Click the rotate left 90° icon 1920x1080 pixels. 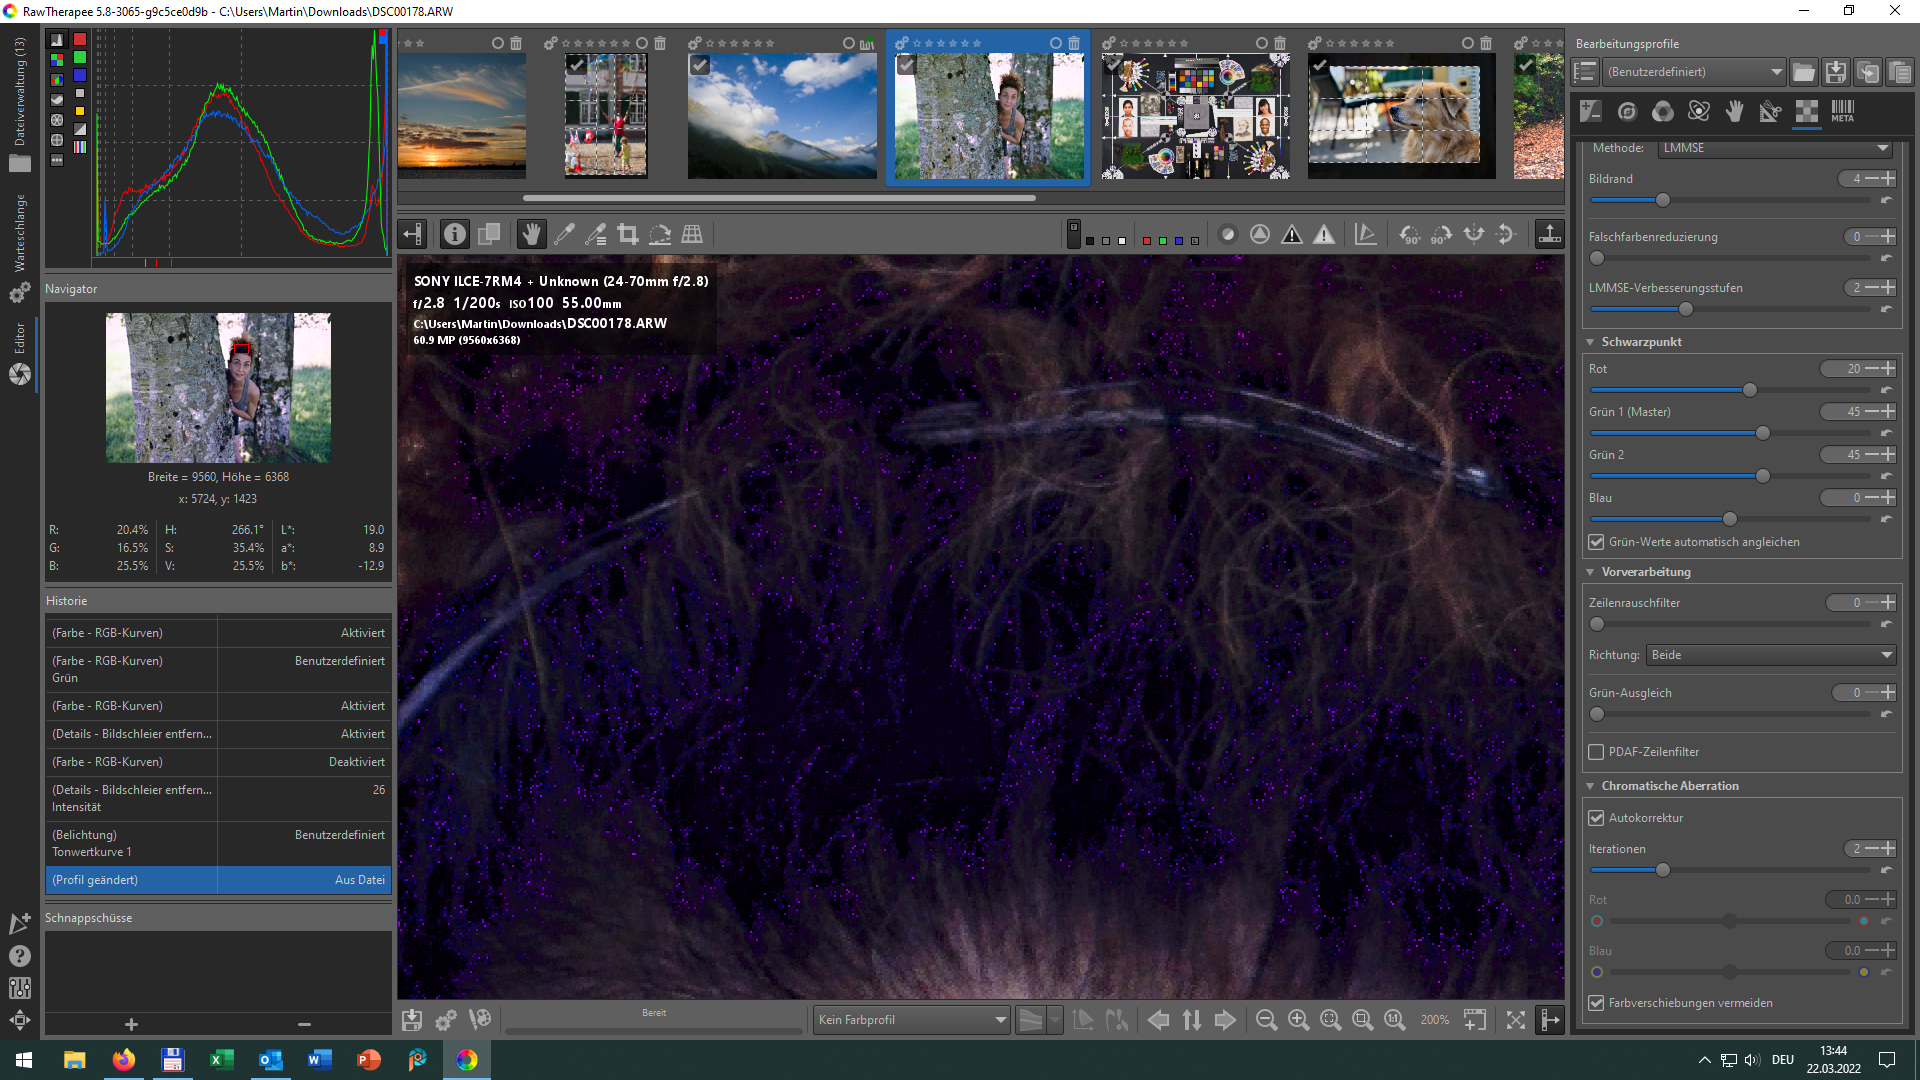[1409, 234]
